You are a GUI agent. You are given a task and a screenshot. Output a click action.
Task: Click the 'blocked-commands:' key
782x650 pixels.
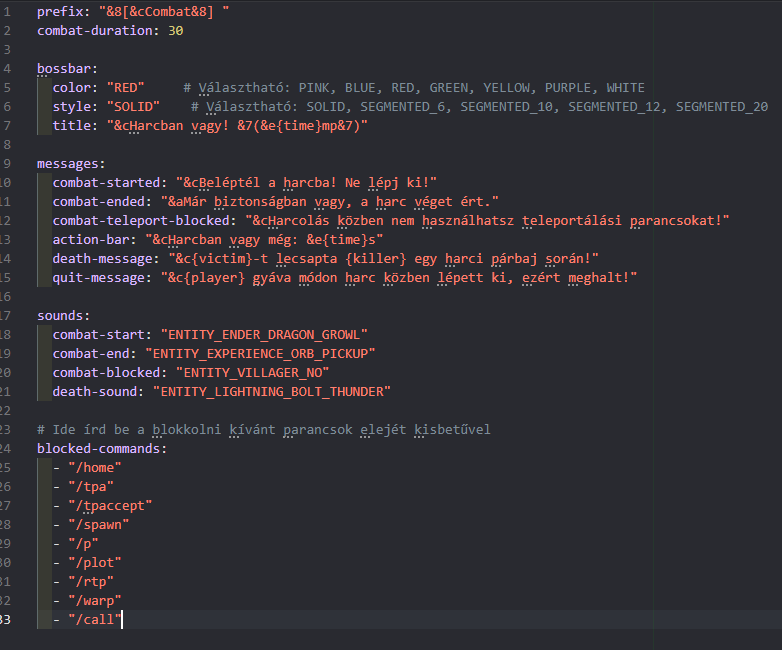click(102, 449)
